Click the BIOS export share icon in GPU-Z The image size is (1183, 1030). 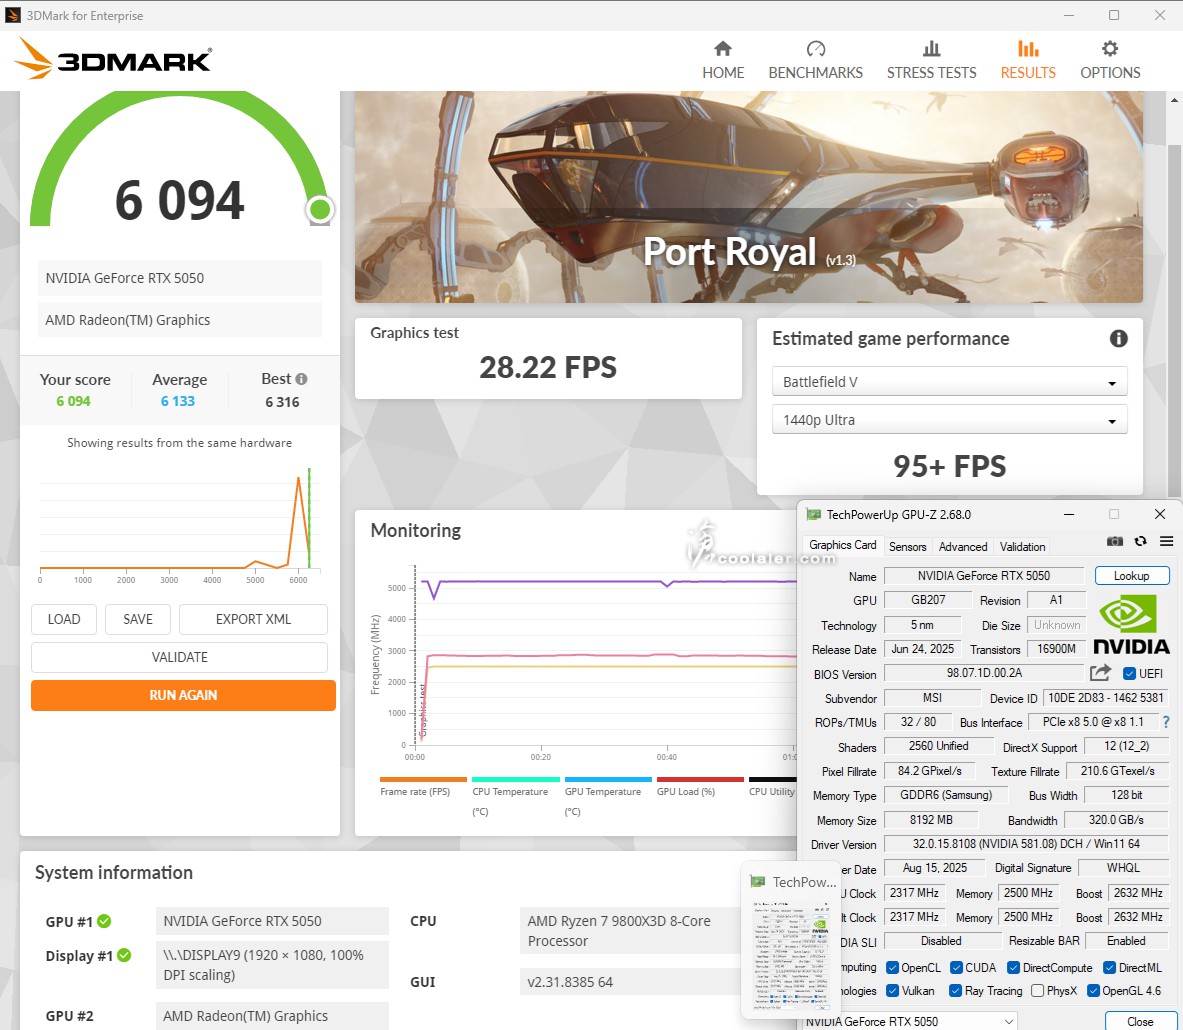(x=1101, y=672)
